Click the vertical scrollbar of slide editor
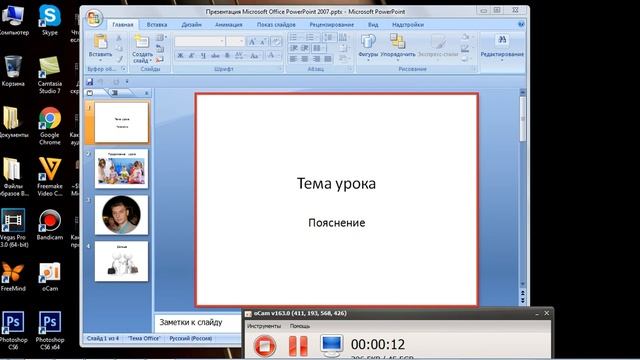Viewport: 640px width, 360px height. pos(522,188)
